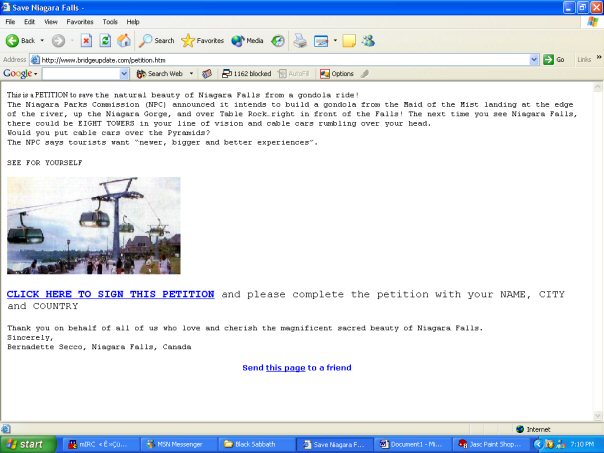The image size is (604, 453).
Task: Open the Media bar
Action: [247, 41]
